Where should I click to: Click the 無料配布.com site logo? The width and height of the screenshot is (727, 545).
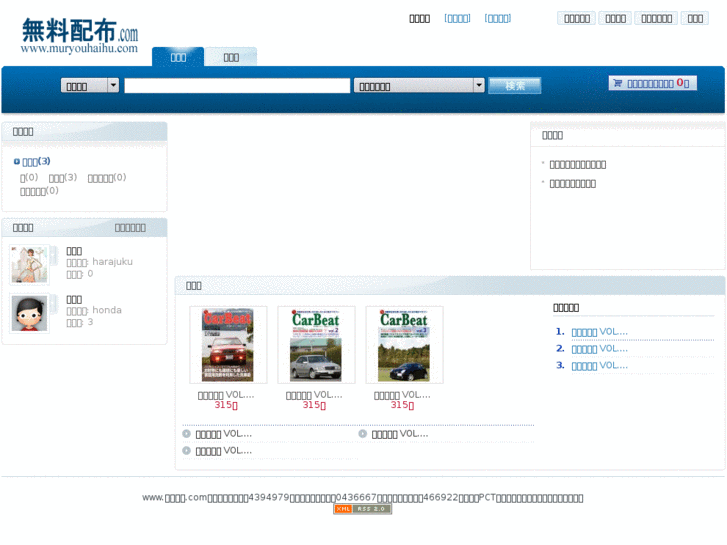click(x=80, y=36)
